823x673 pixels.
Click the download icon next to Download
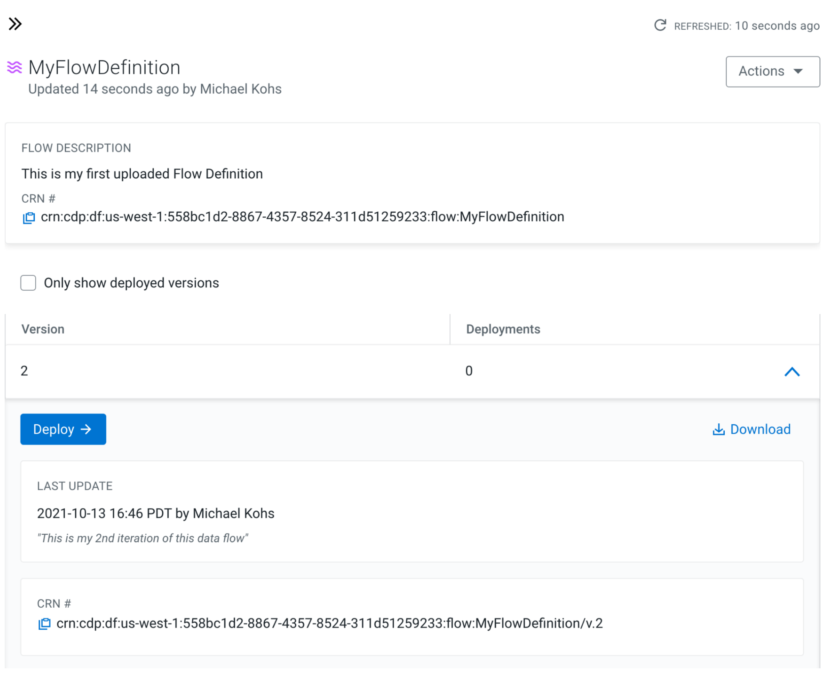pos(718,428)
